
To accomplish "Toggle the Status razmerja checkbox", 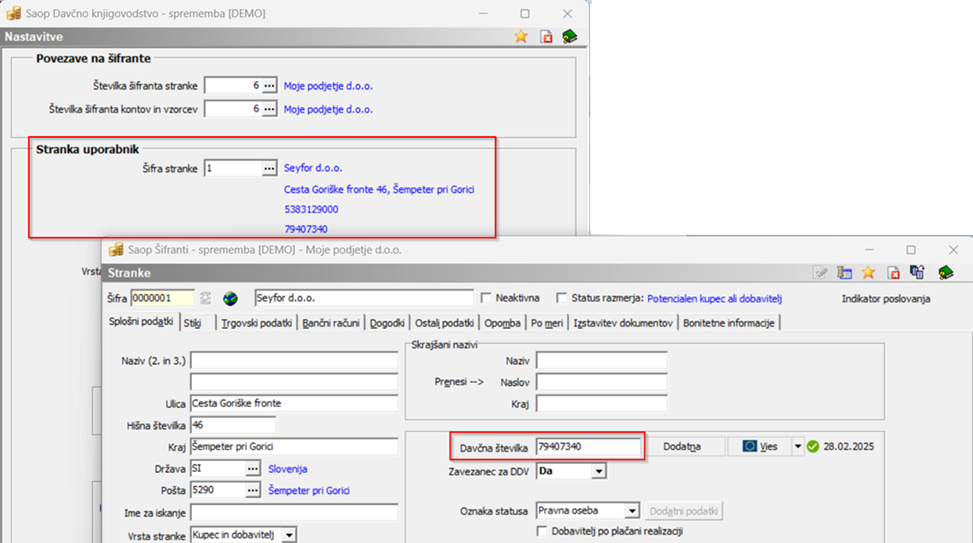I will [562, 298].
